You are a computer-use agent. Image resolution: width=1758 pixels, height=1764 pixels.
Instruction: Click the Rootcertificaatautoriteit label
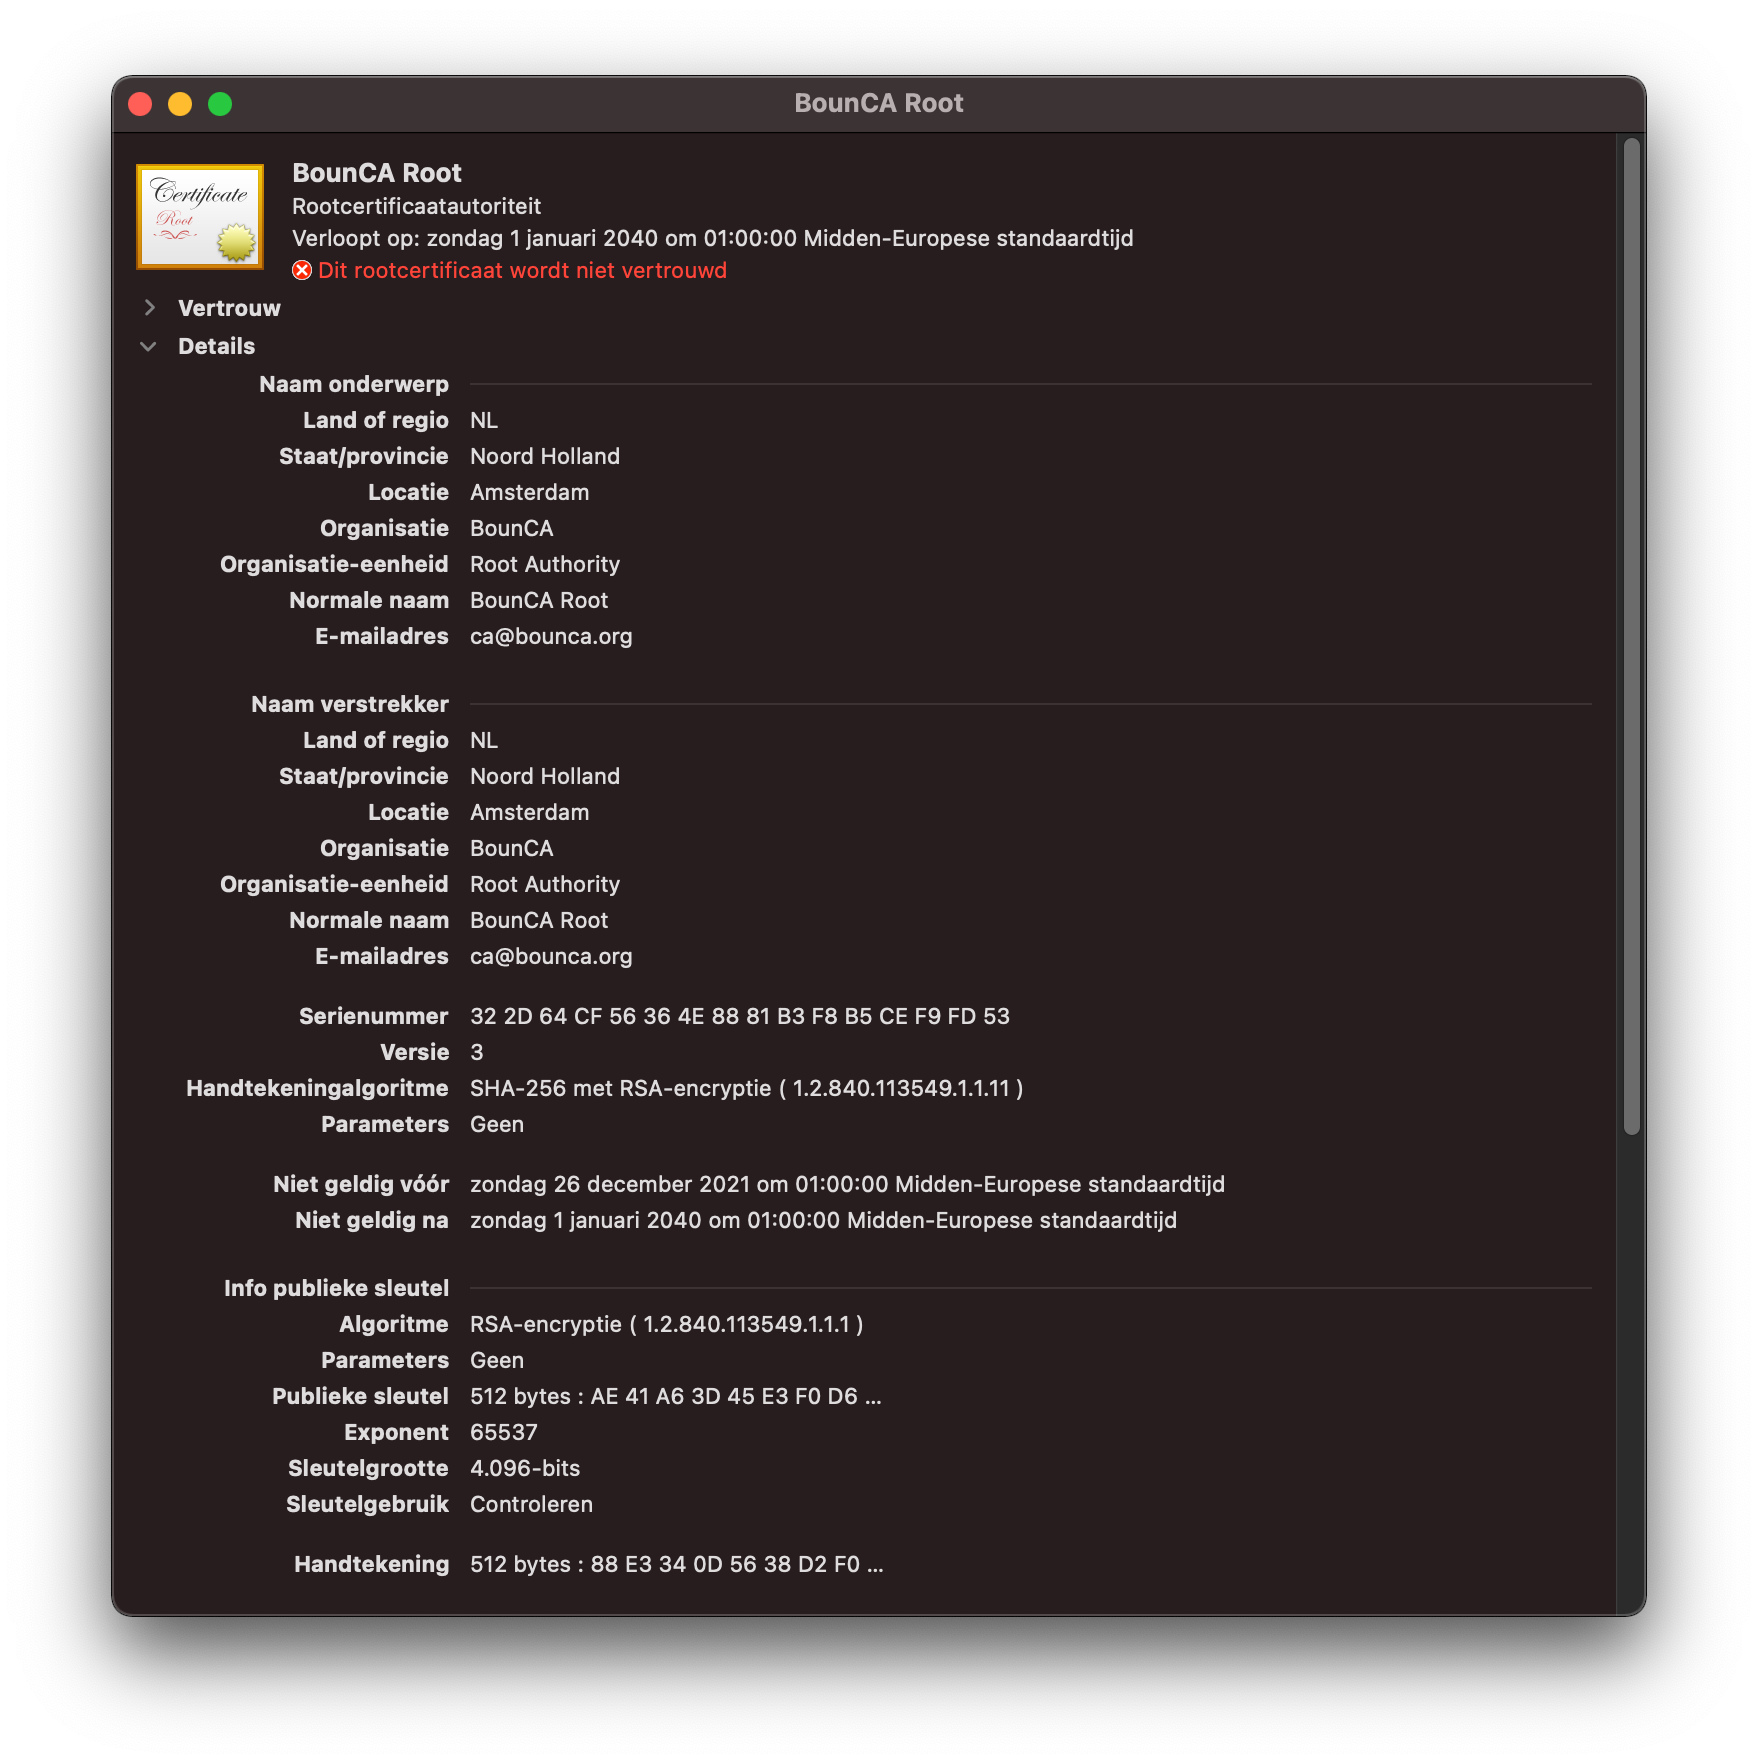point(416,206)
